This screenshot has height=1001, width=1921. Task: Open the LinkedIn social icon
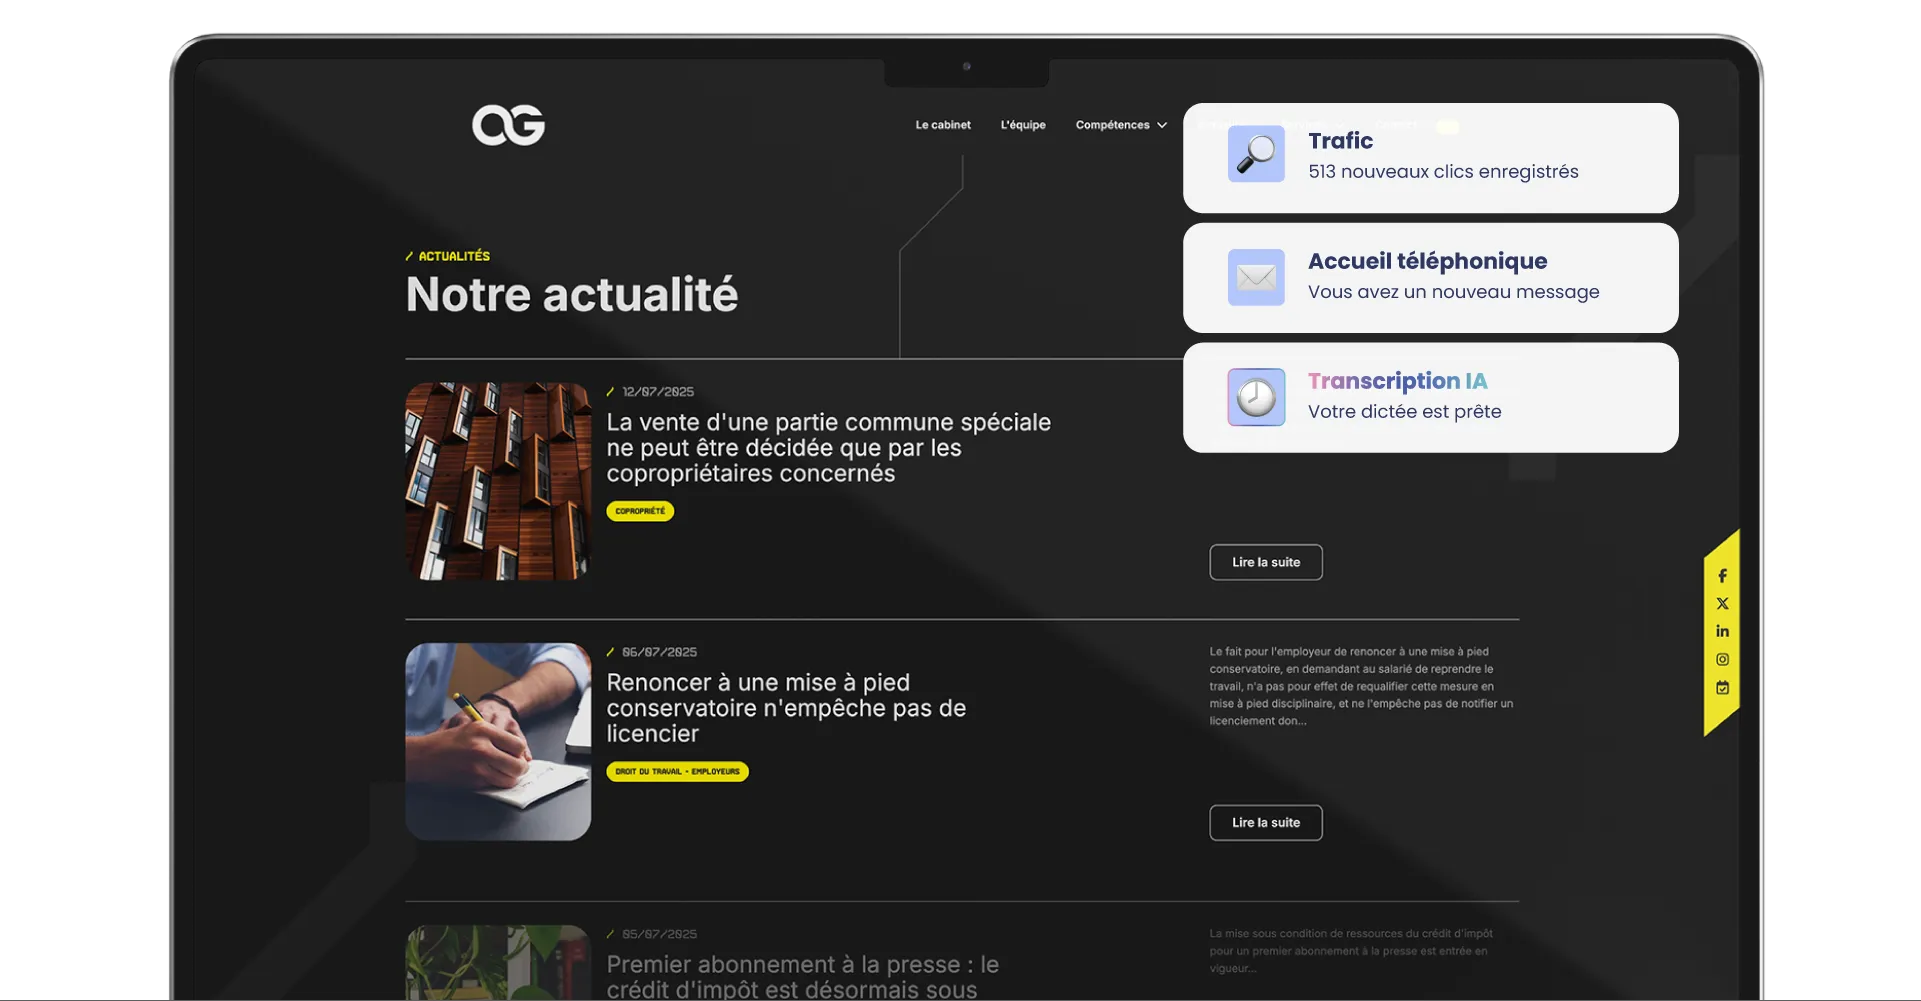click(1722, 631)
